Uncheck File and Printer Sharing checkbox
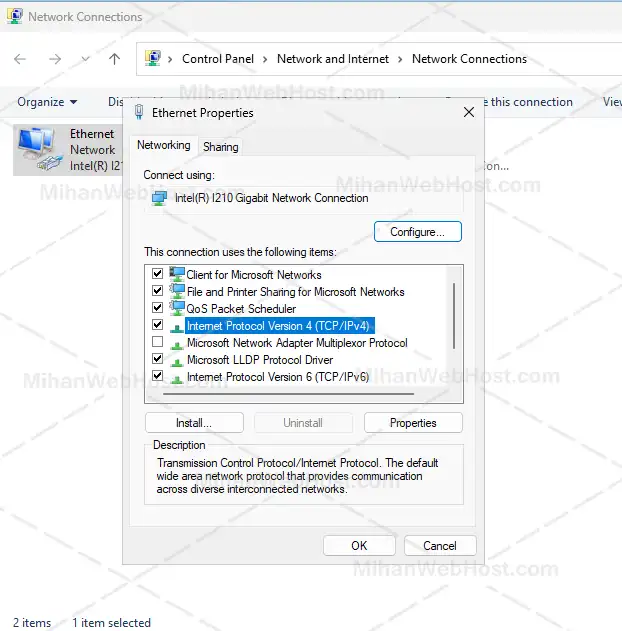The height and width of the screenshot is (631, 622). point(157,291)
